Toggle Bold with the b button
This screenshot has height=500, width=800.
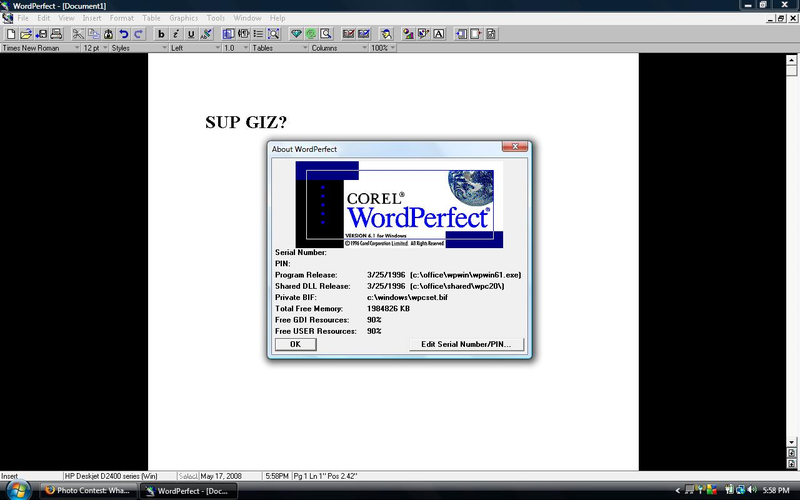161,34
